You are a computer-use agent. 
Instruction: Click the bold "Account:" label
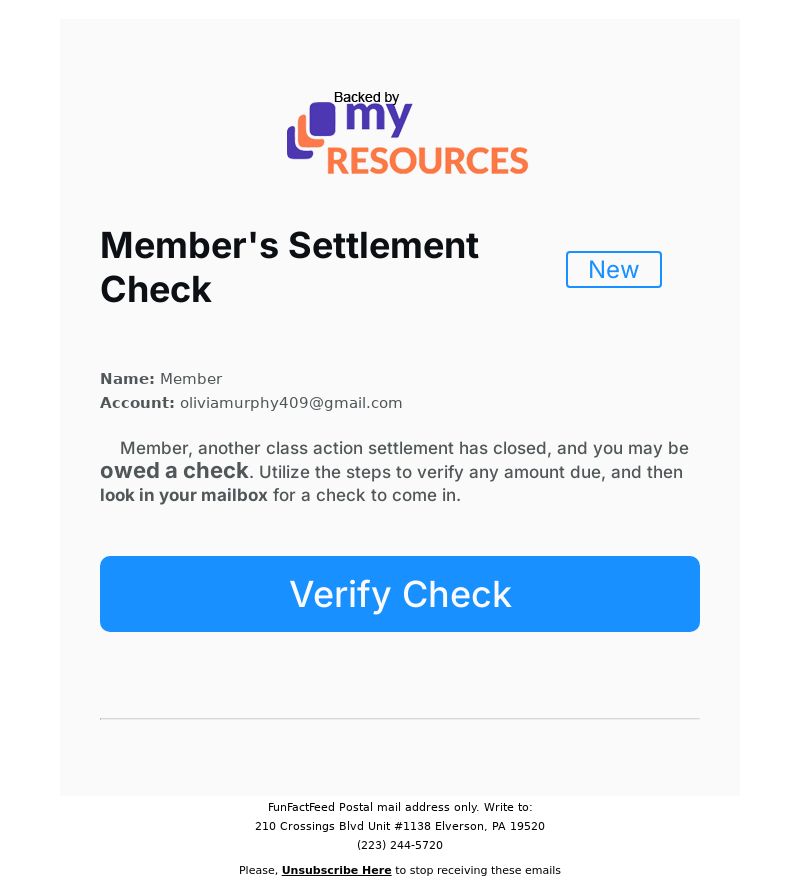(137, 403)
